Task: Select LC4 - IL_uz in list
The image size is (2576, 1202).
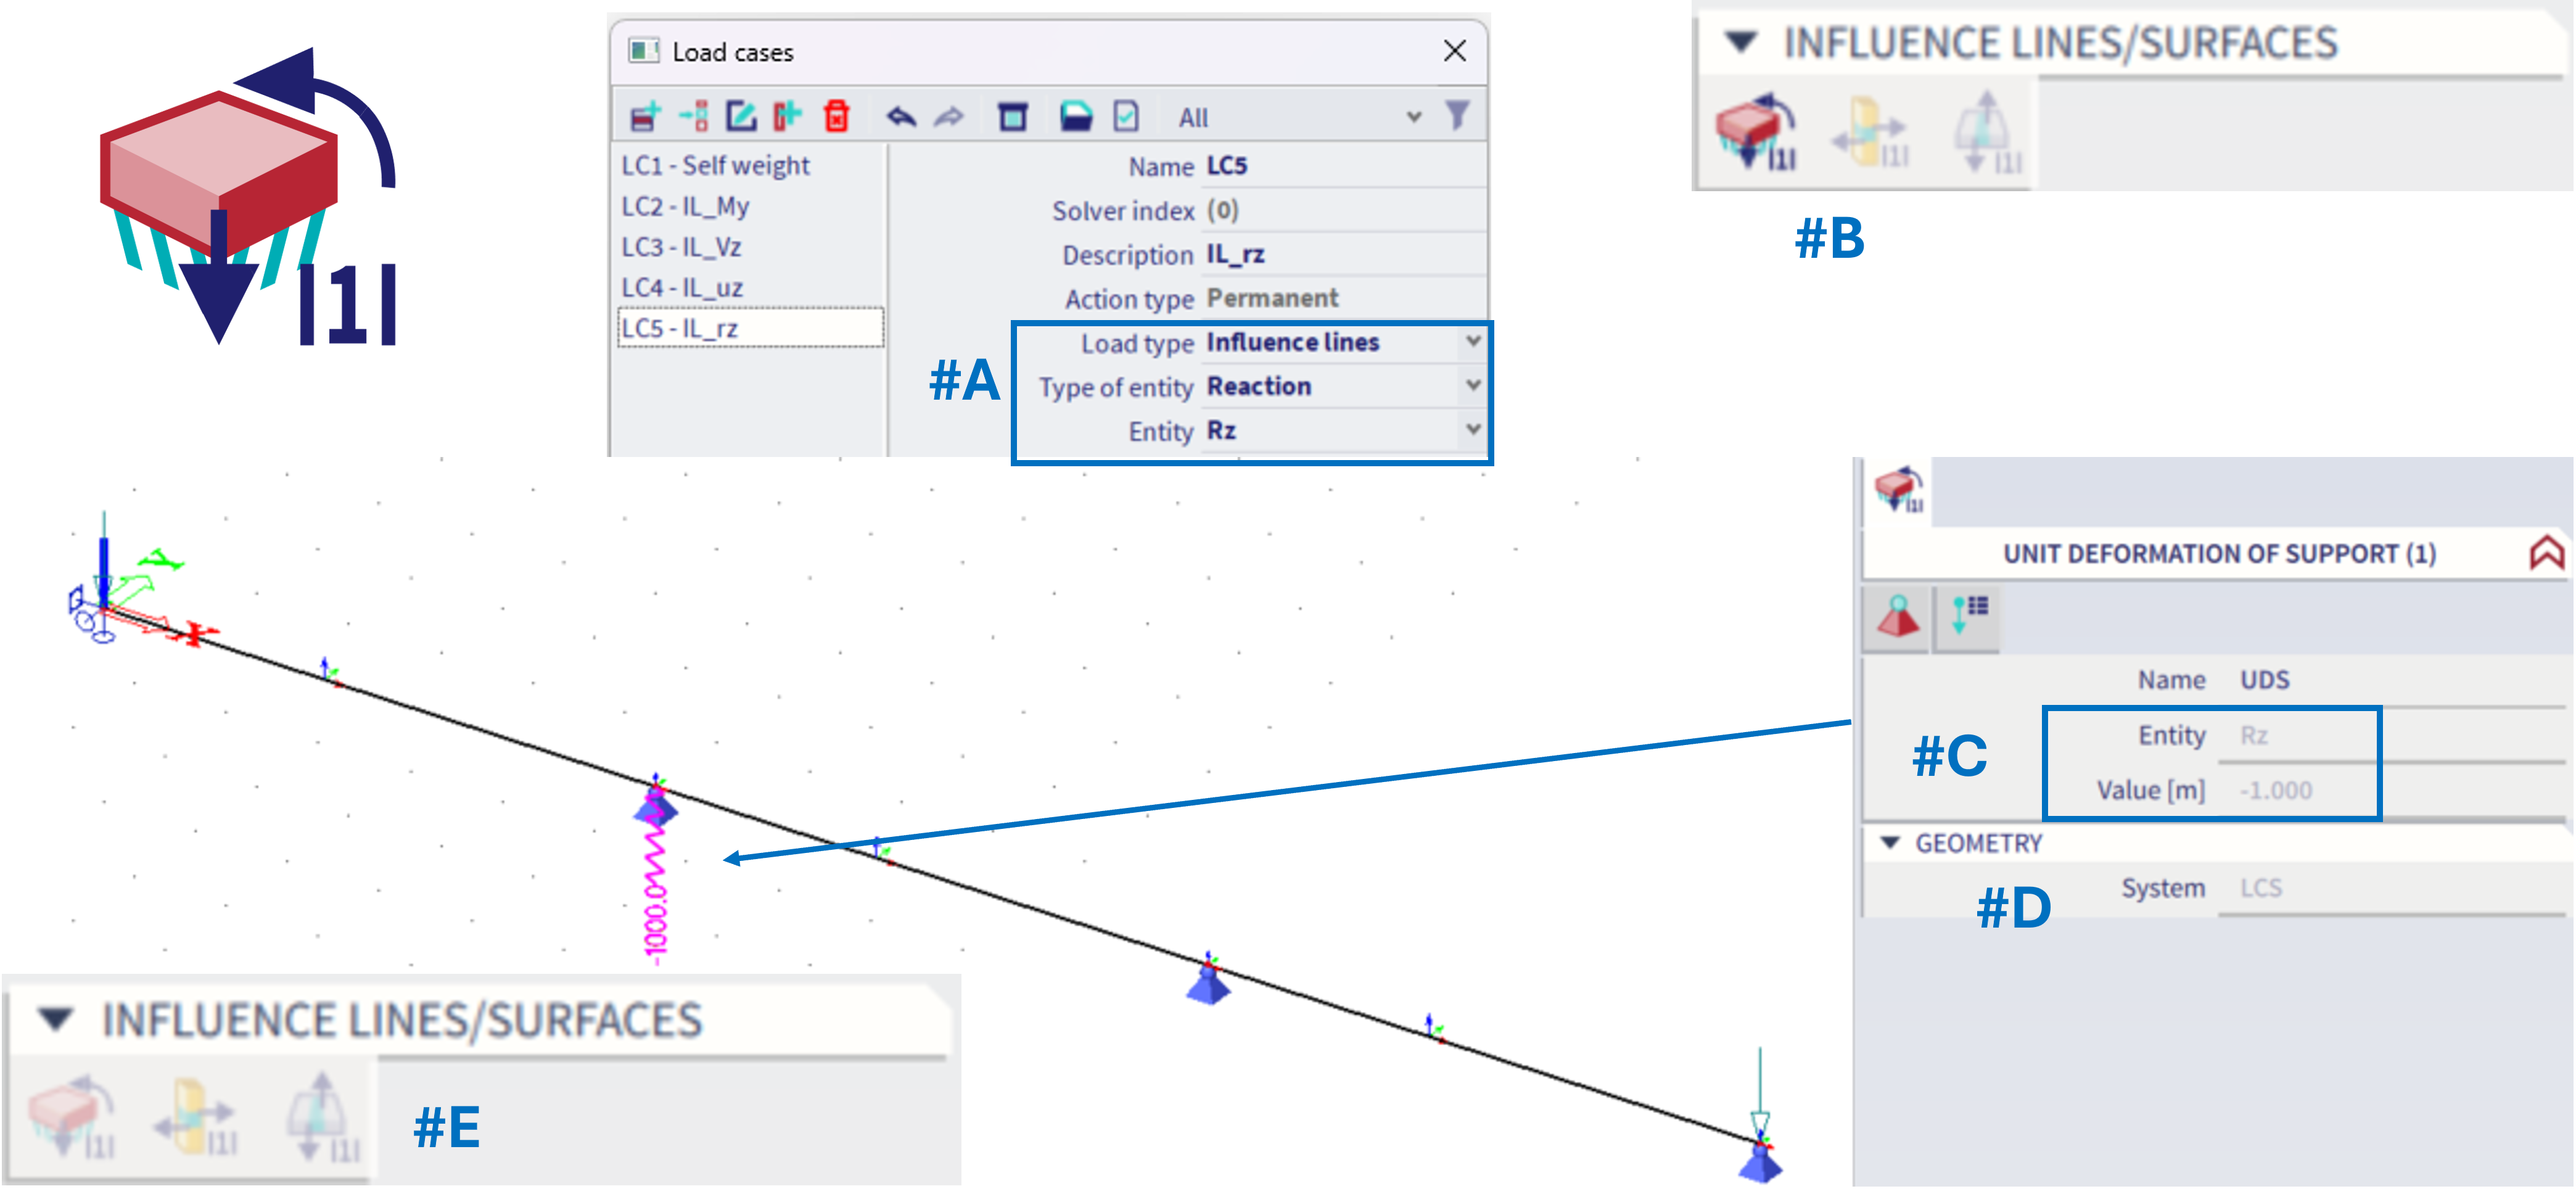Action: click(682, 288)
